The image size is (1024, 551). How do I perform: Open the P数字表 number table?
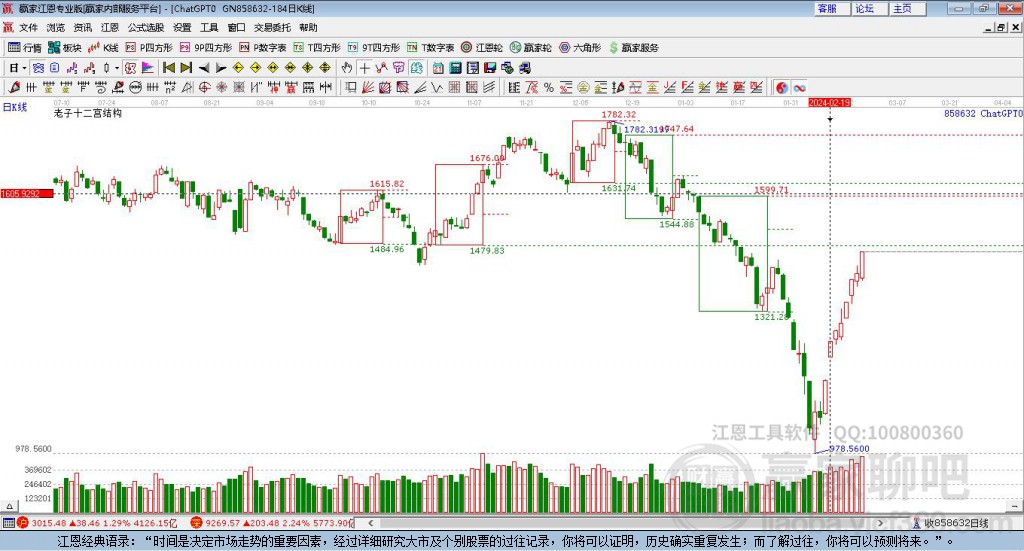(x=263, y=48)
